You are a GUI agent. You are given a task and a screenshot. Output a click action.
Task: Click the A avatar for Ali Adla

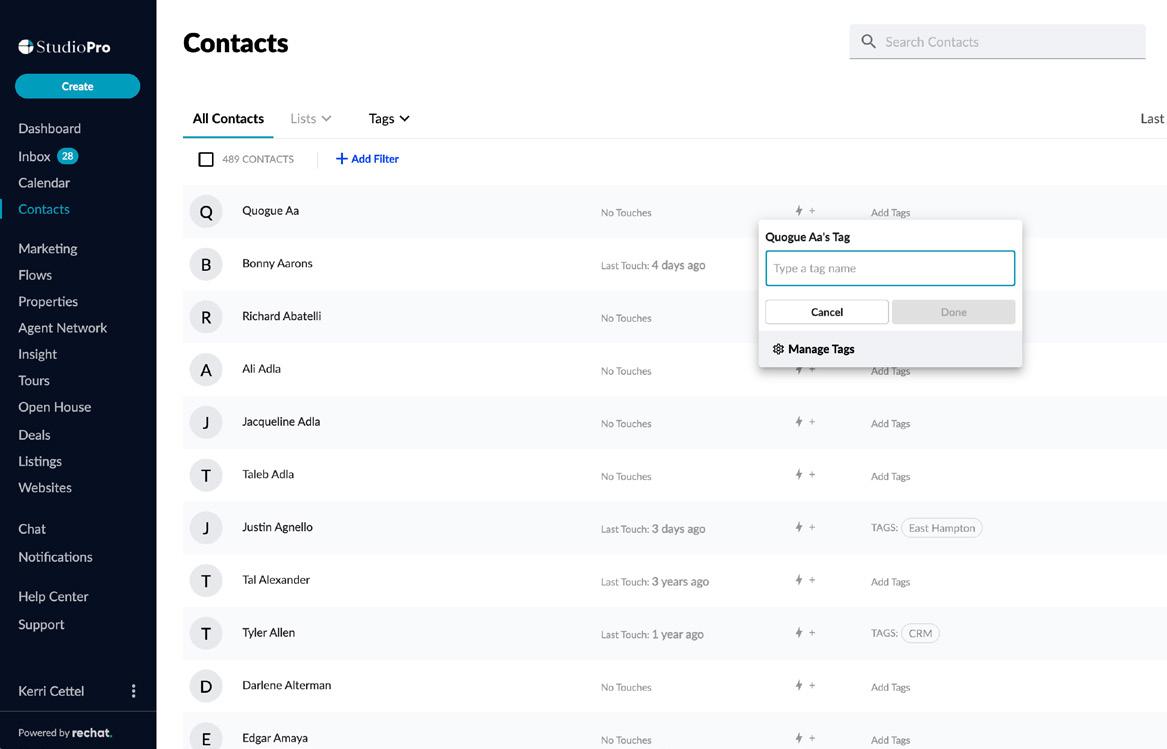[206, 370]
